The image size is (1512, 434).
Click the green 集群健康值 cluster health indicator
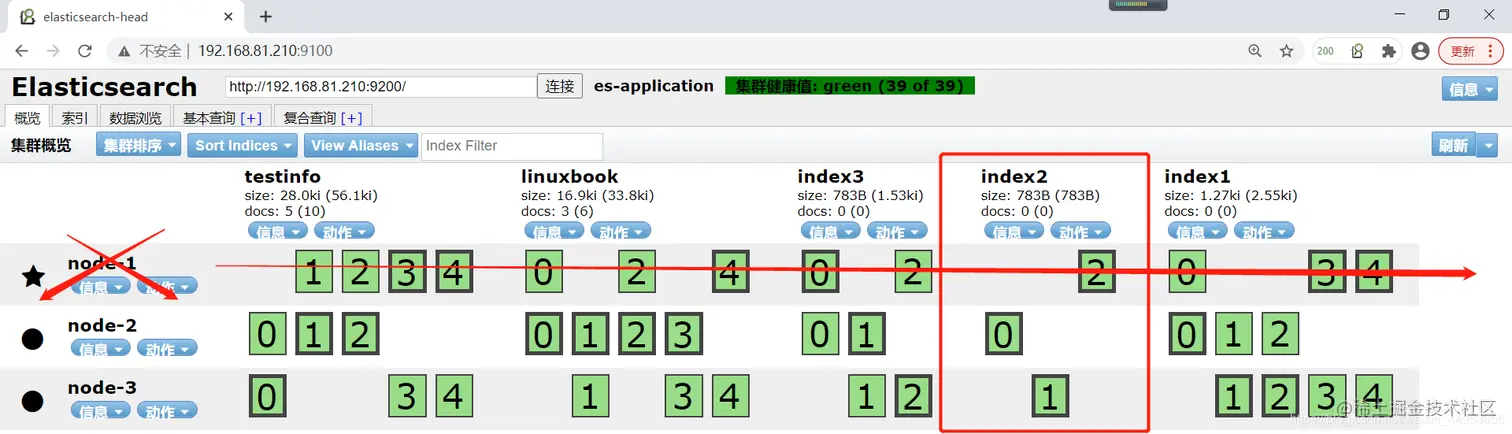pos(849,86)
